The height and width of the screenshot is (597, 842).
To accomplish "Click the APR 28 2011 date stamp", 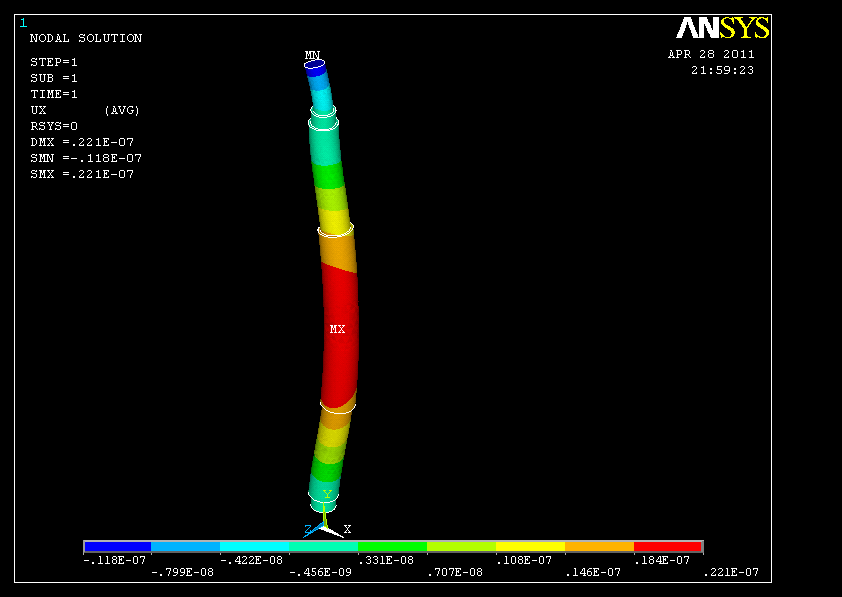I will tap(711, 54).
